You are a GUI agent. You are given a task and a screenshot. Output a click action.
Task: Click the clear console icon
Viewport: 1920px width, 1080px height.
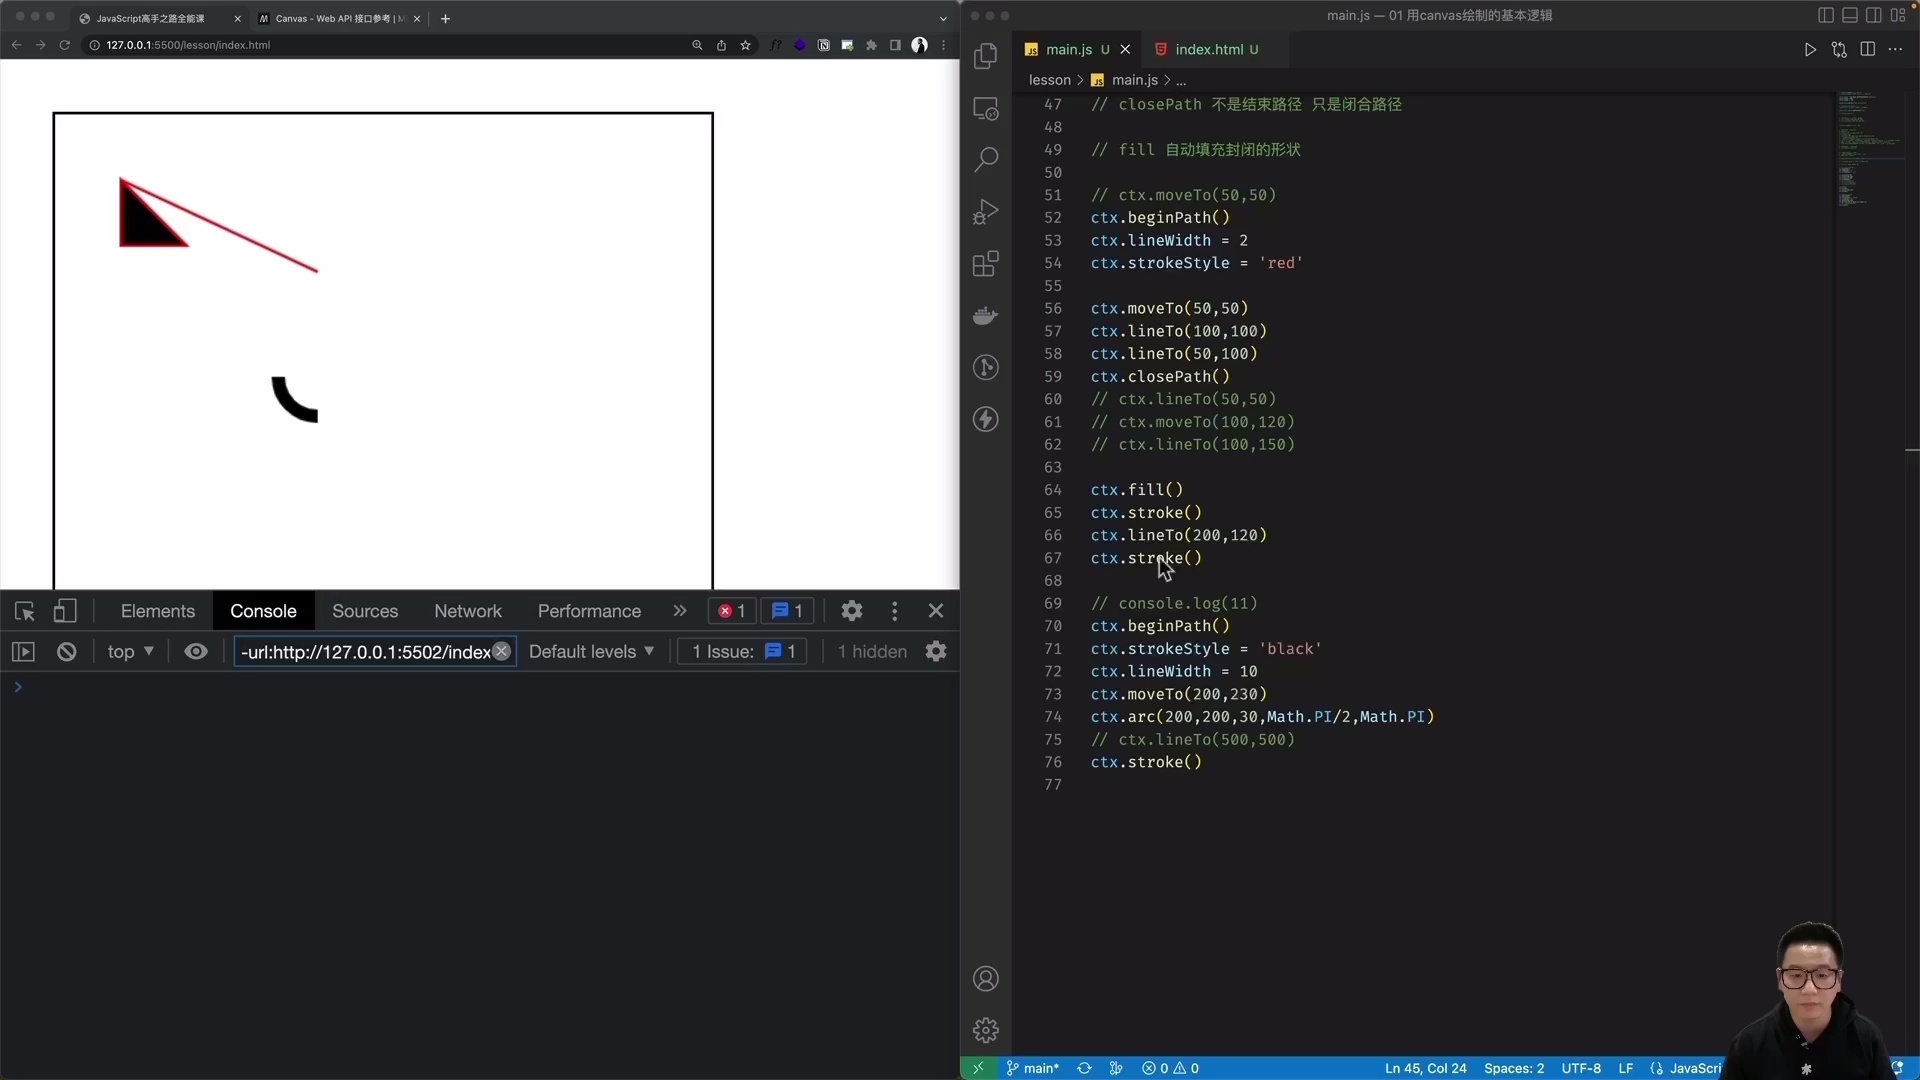point(66,651)
